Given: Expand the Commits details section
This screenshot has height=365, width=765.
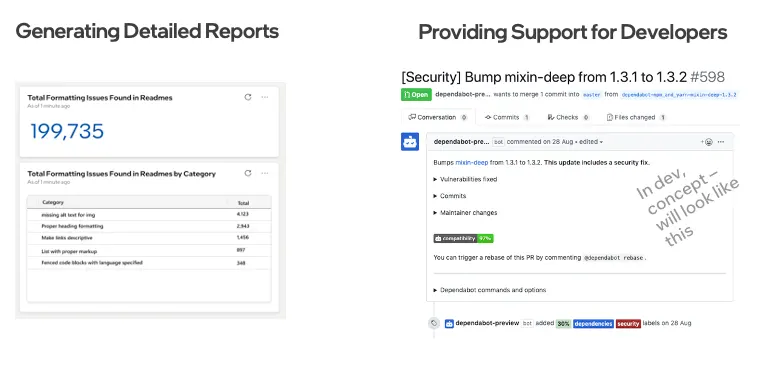Looking at the screenshot, I should click(449, 196).
